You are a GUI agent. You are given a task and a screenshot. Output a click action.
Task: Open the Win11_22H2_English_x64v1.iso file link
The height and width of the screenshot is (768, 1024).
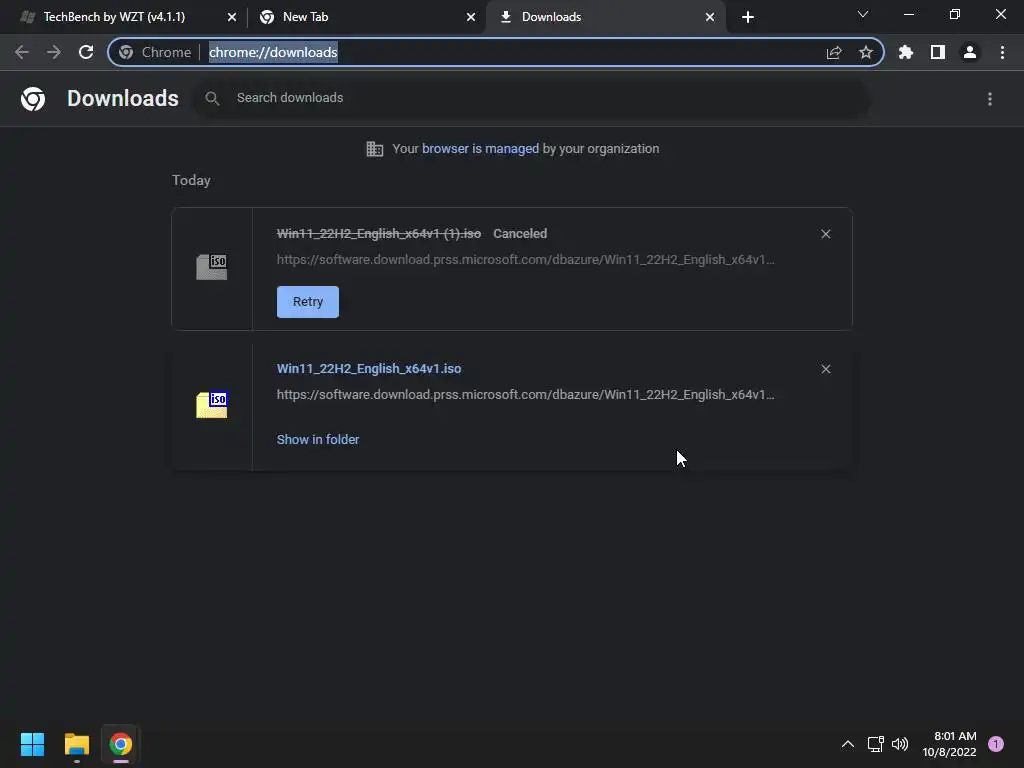point(369,369)
